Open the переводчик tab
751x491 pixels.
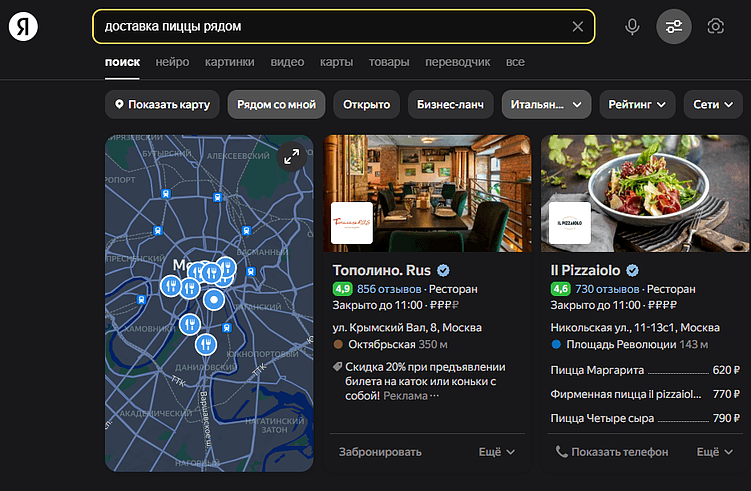pyautogui.click(x=458, y=62)
